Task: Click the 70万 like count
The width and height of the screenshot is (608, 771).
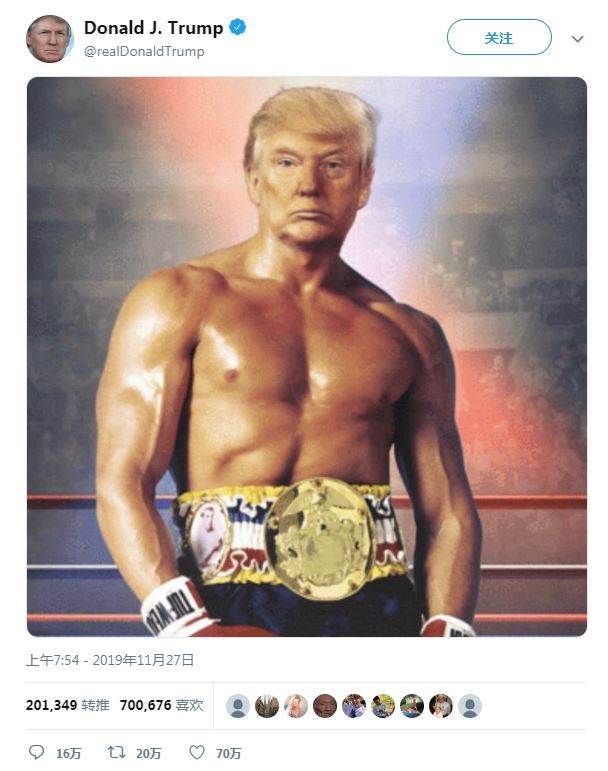Action: (x=229, y=753)
